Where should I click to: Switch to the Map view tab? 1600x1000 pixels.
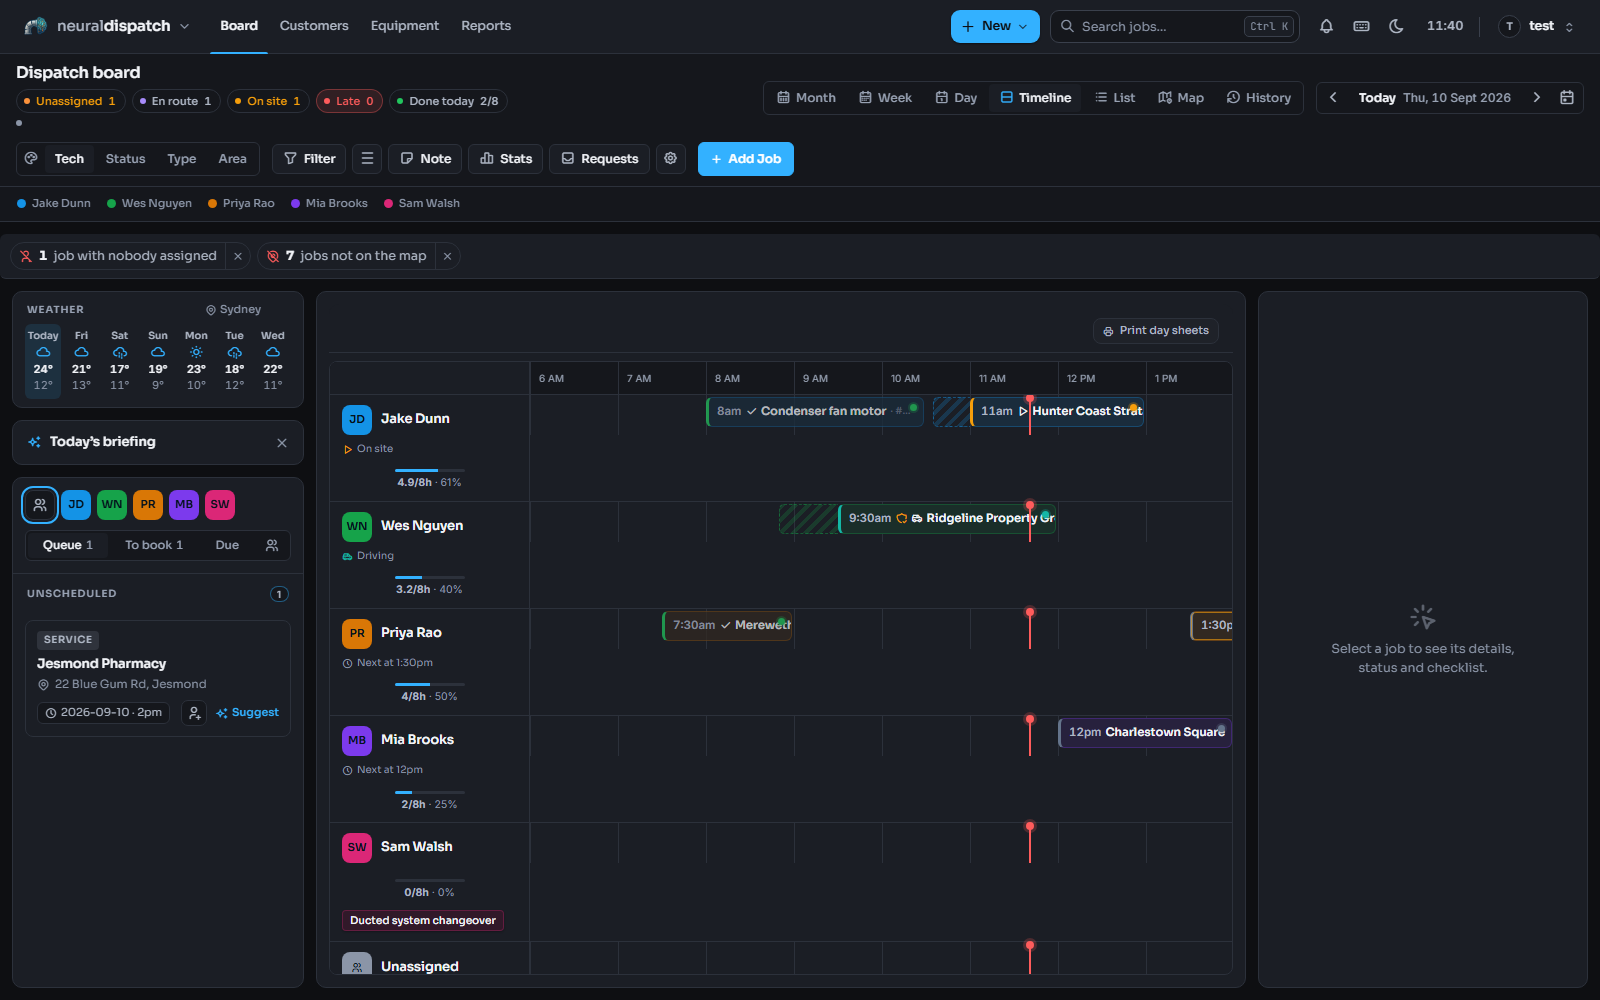[x=1181, y=97]
